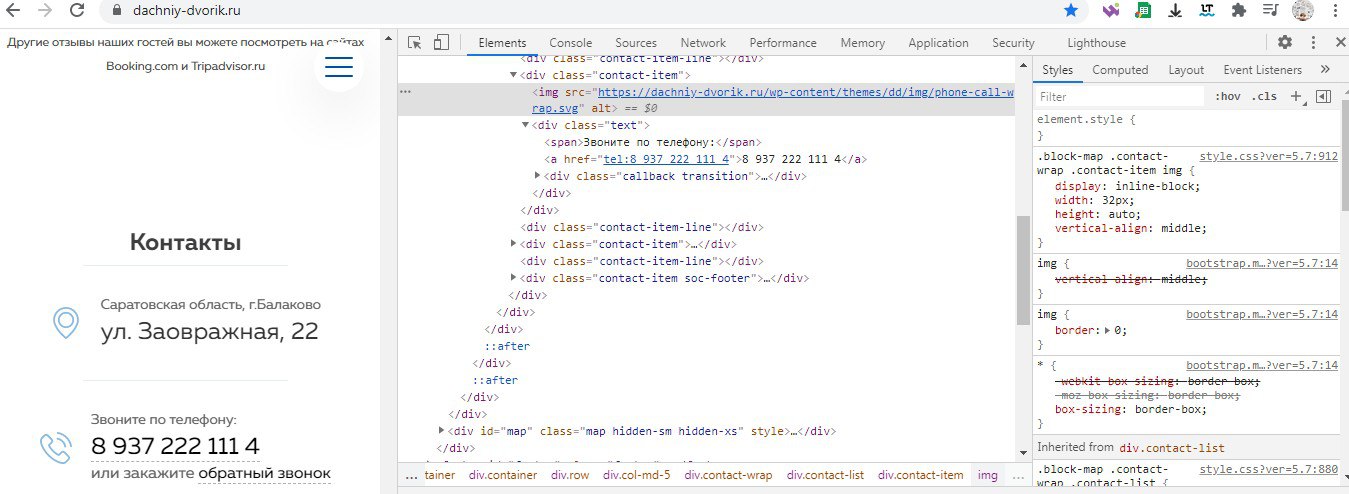Viewport: 1349px width, 494px height.
Task: Open style.css?ver=5.7:880 source link
Action: coord(1268,469)
